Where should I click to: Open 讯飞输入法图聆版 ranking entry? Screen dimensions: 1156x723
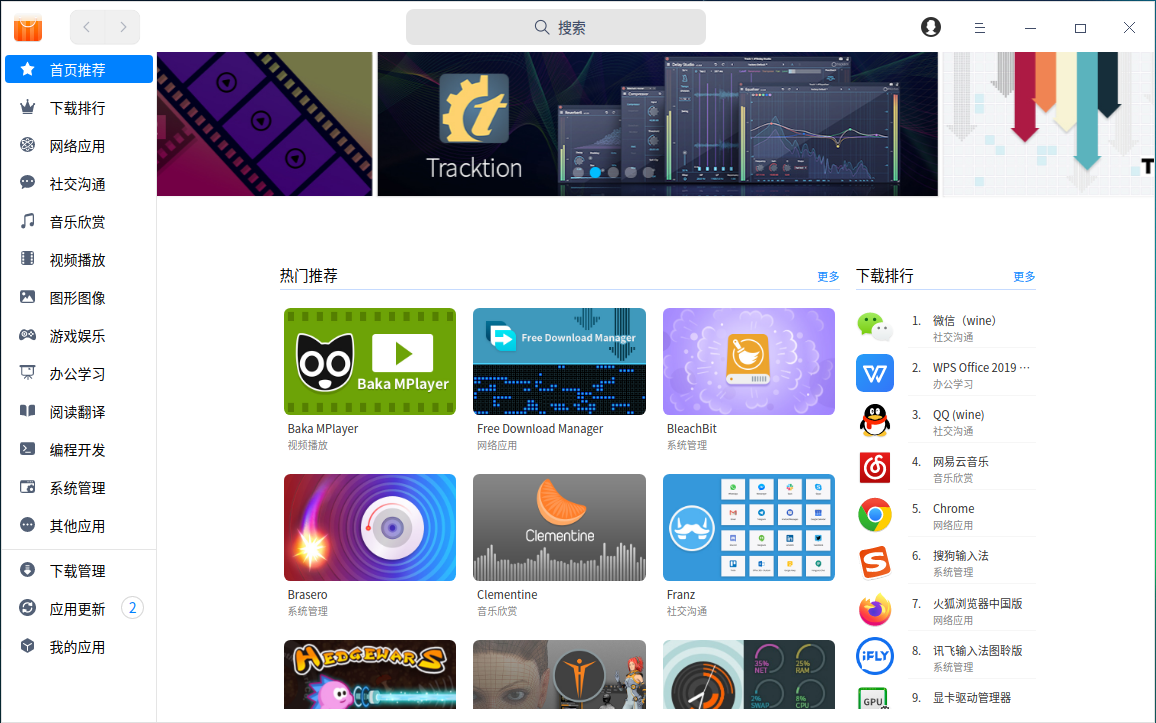click(x=978, y=650)
